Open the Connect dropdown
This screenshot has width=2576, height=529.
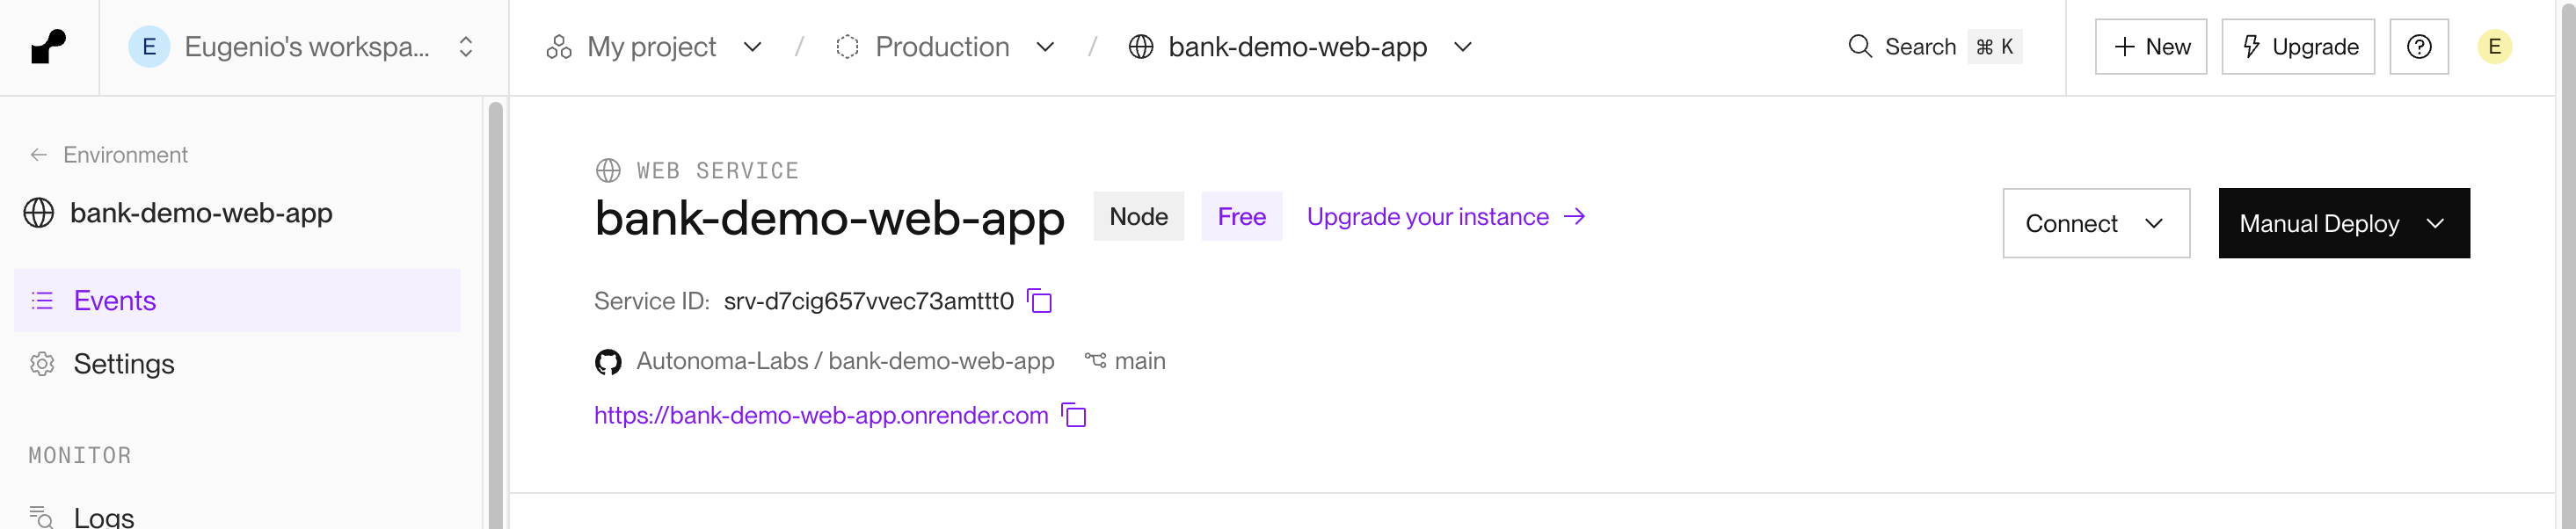(x=2096, y=223)
